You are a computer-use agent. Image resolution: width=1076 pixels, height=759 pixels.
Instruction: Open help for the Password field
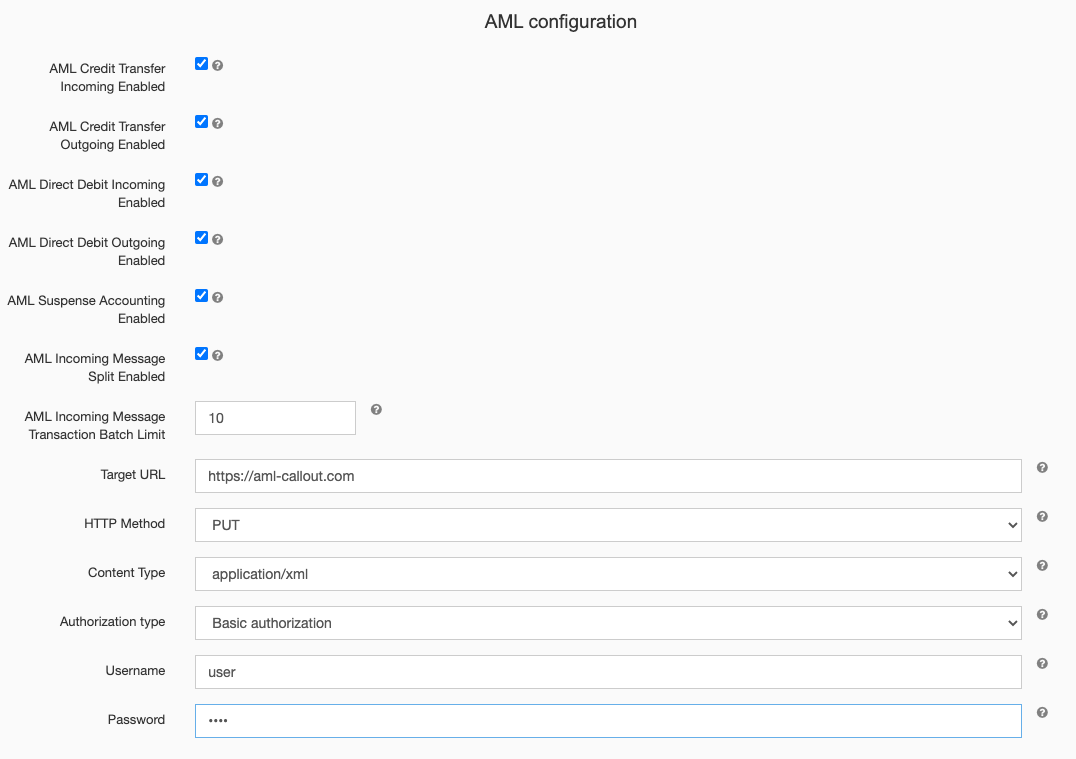pyautogui.click(x=1042, y=711)
